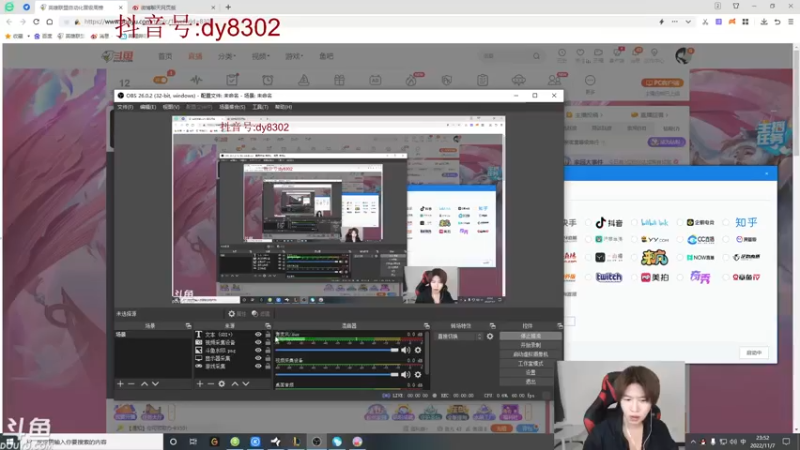Open transition properties gear in scene transitions
Image resolution: width=800 pixels, height=450 pixels.
coord(490,336)
